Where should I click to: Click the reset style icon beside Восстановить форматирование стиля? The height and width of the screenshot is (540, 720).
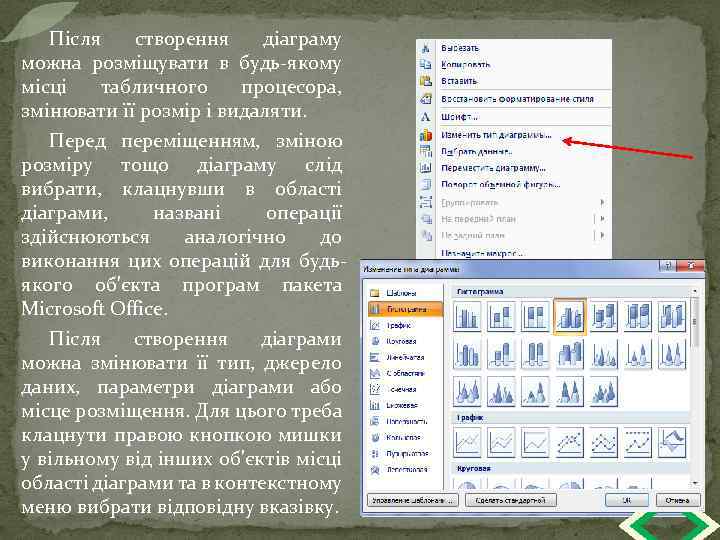tap(426, 99)
